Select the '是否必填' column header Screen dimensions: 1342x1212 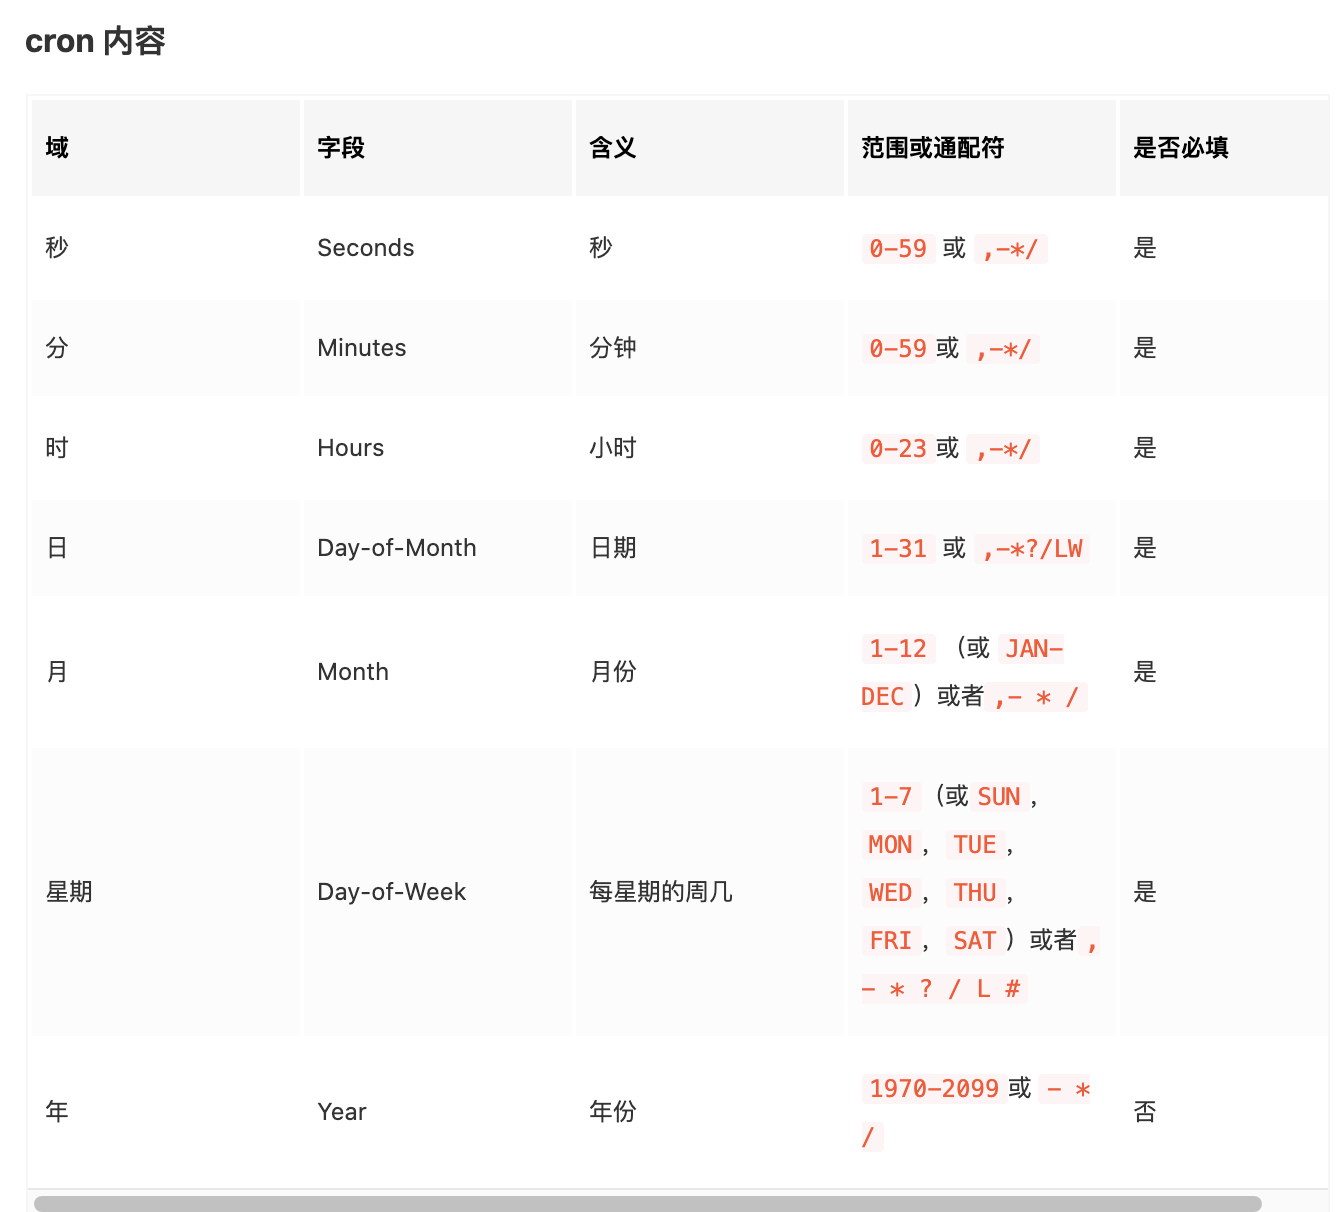pos(1225,148)
